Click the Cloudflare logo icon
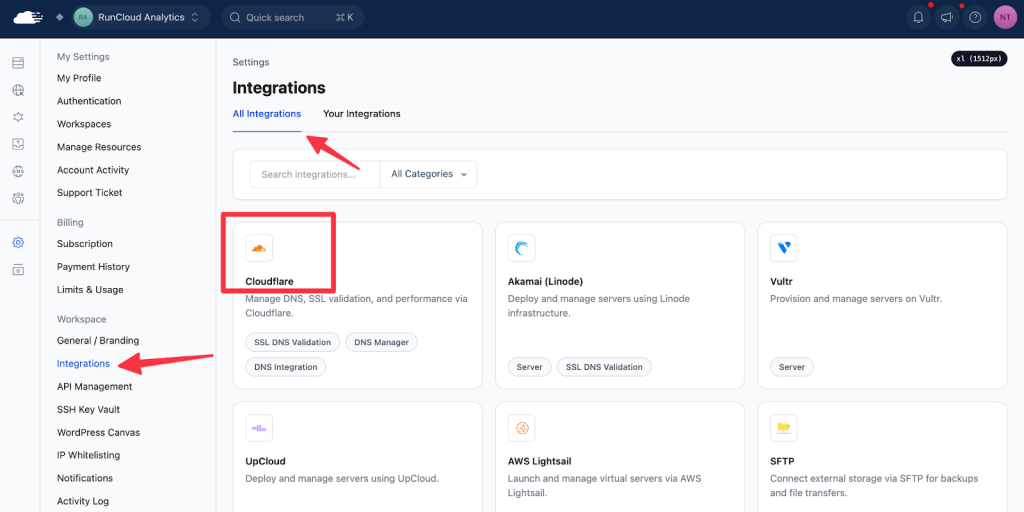The width and height of the screenshot is (1024, 512). 259,248
